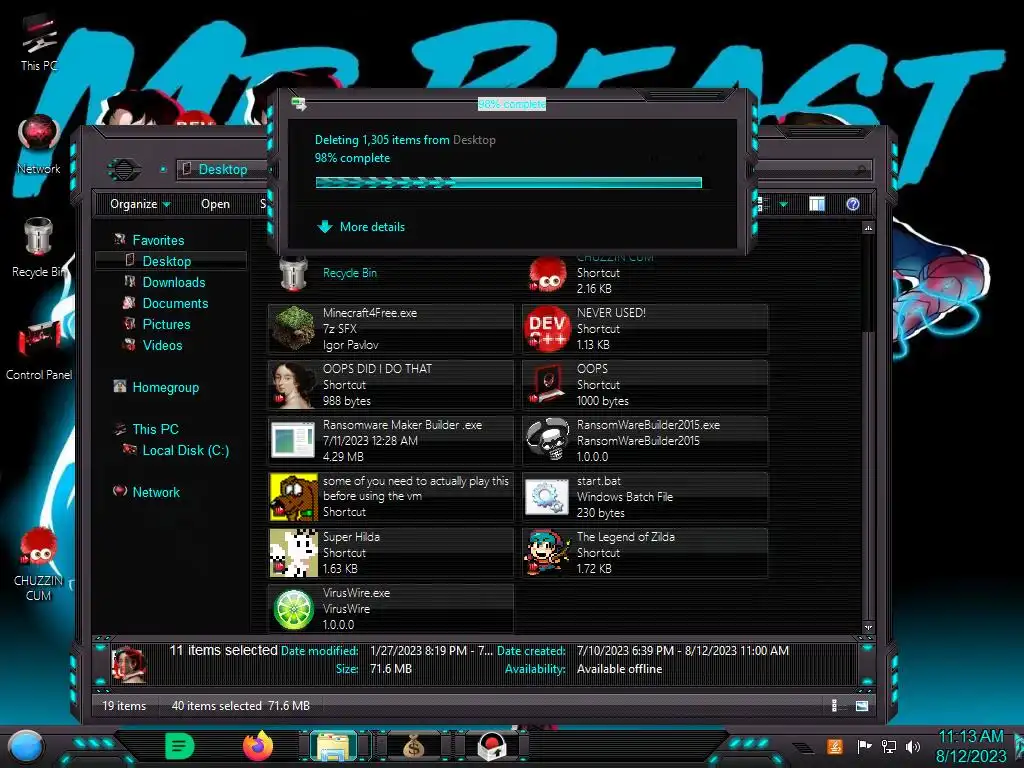
Task: Select the dog shortcut icon 'some of you need'
Action: [293, 497]
